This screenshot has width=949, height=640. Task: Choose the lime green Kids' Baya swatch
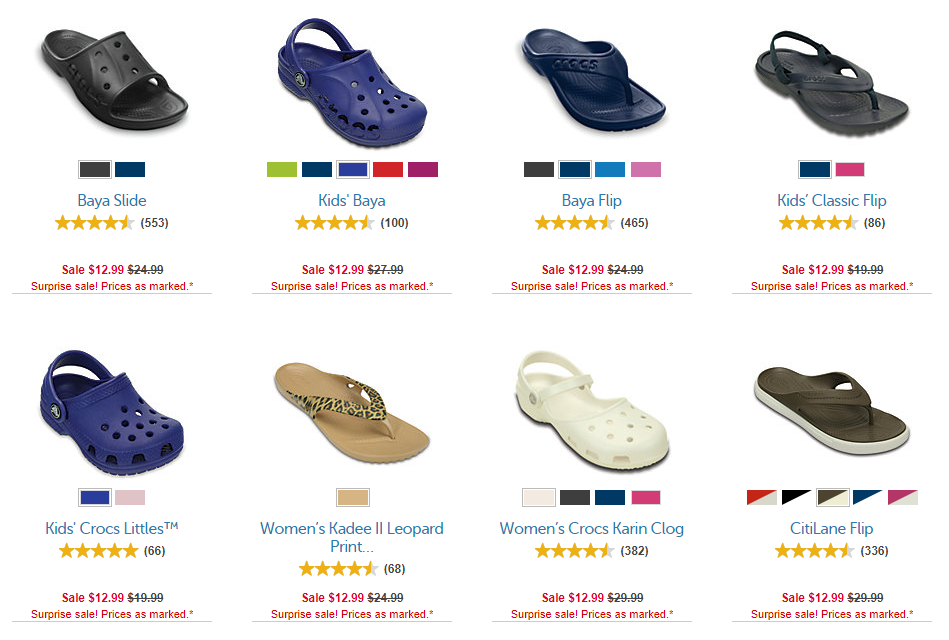pos(282,170)
